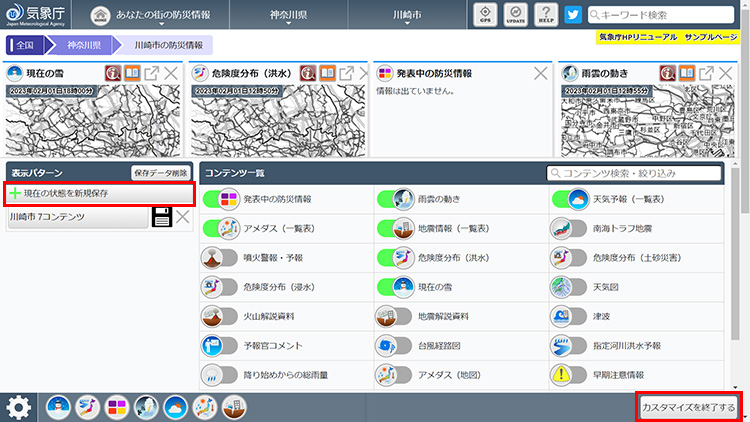Open settings gear in bottom bar
The height and width of the screenshot is (422, 750).
18,407
